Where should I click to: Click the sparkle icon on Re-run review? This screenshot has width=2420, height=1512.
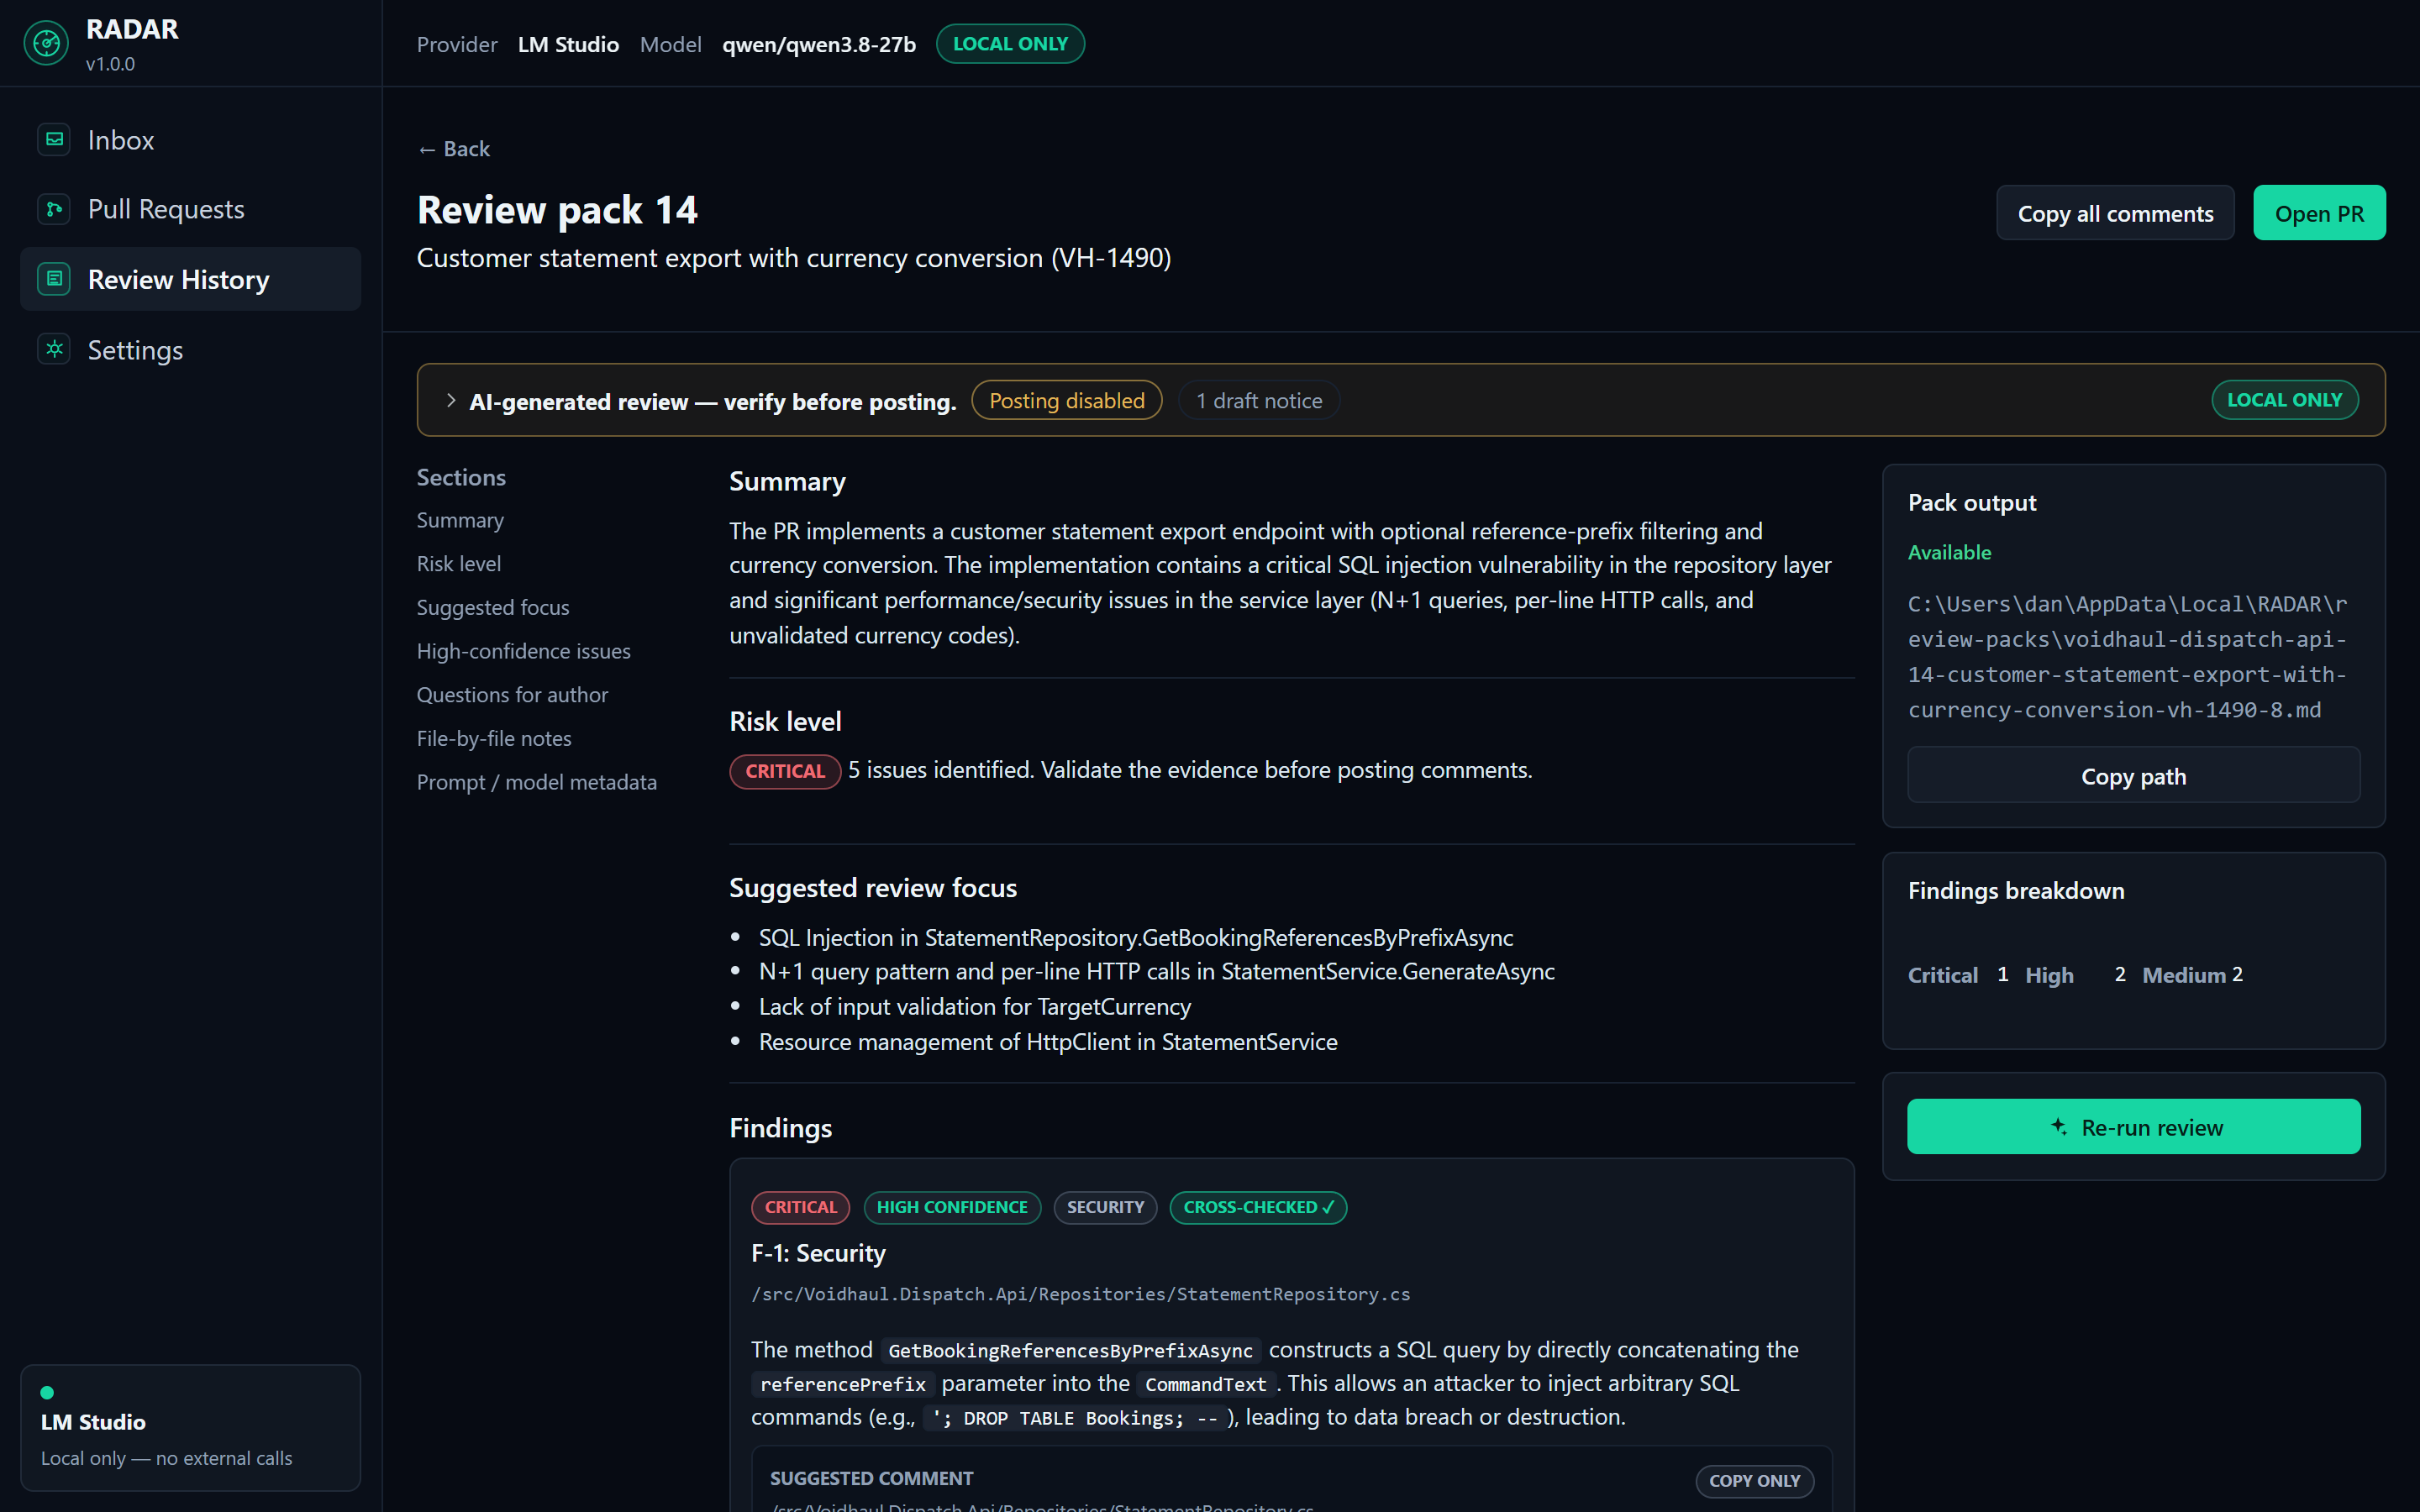point(2059,1126)
